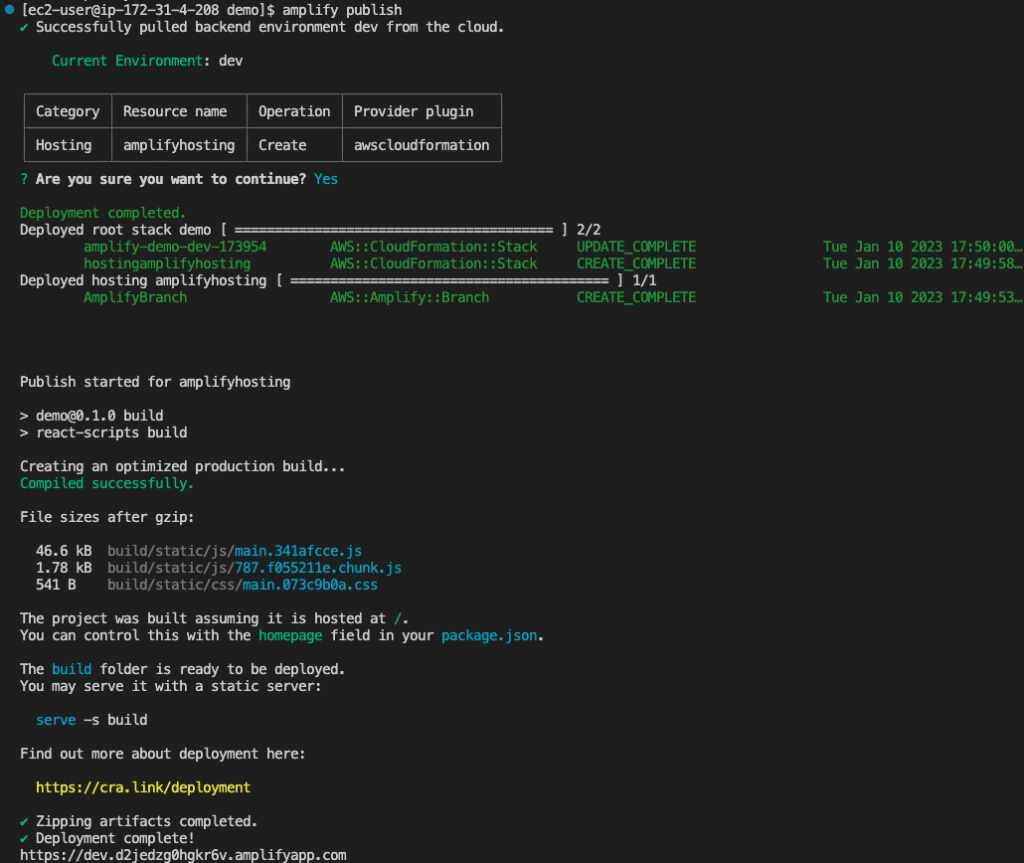Click 'AmplifyBranch' resource name

[135, 297]
